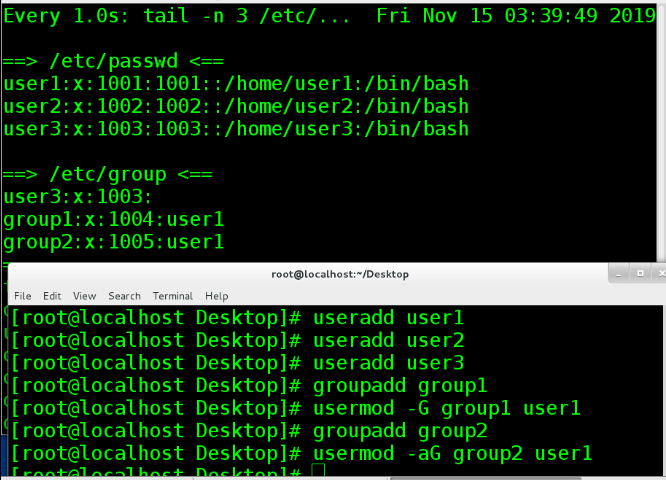This screenshot has height=480, width=666.
Task: Open the Help menu in the terminal
Action: (x=217, y=296)
